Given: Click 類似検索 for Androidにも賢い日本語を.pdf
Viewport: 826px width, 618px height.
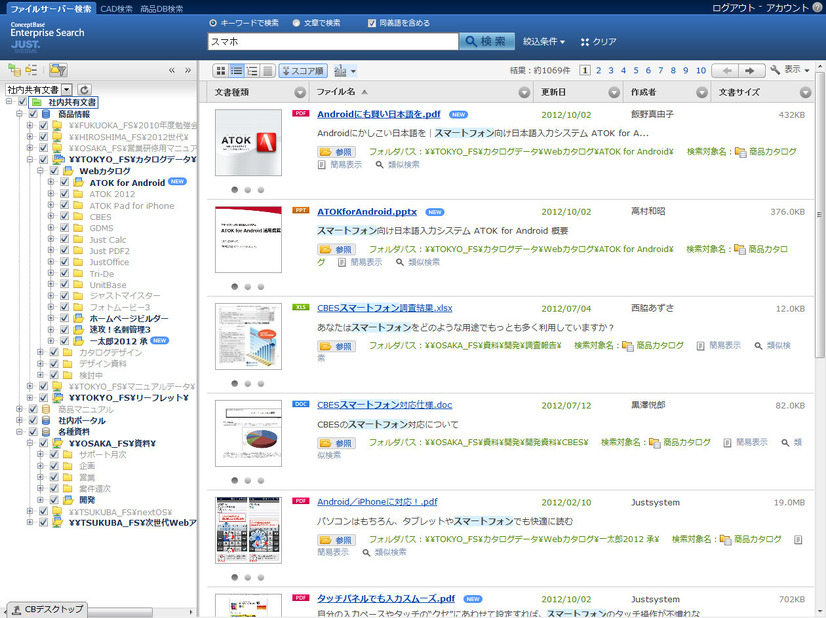Looking at the screenshot, I should click(398, 165).
